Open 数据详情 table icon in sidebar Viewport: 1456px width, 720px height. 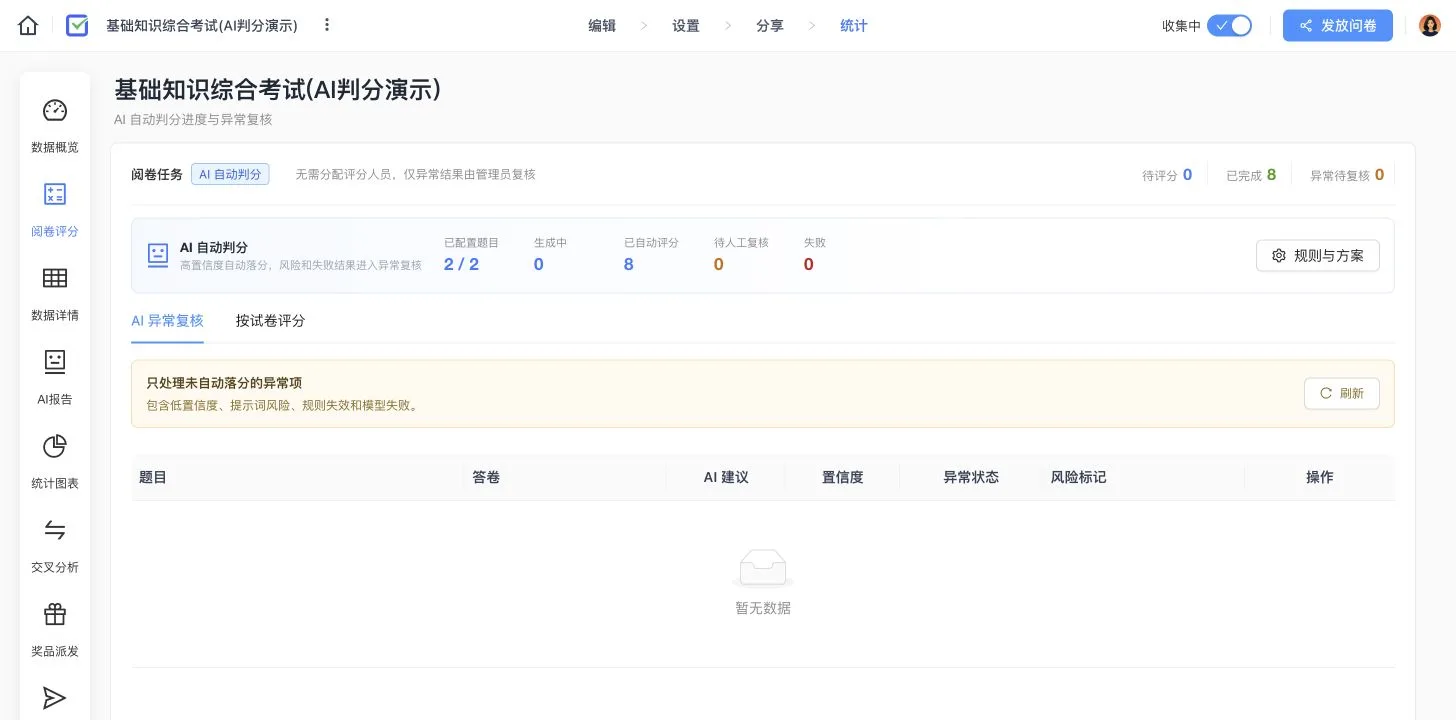tap(55, 278)
